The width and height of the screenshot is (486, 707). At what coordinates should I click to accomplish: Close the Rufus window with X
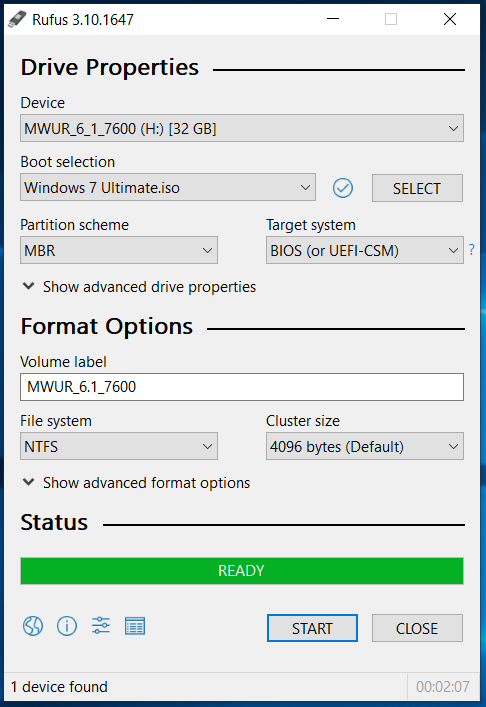pos(450,19)
